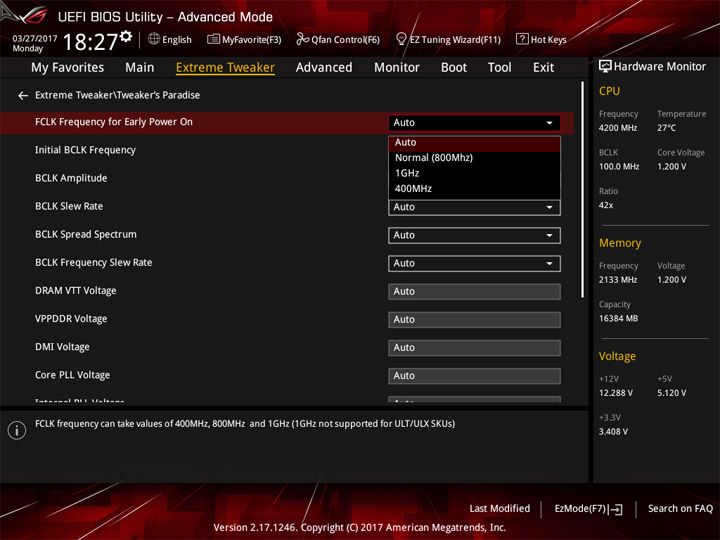The image size is (720, 540).
Task: Click the memory capacity value 16384 MB
Action: point(619,319)
